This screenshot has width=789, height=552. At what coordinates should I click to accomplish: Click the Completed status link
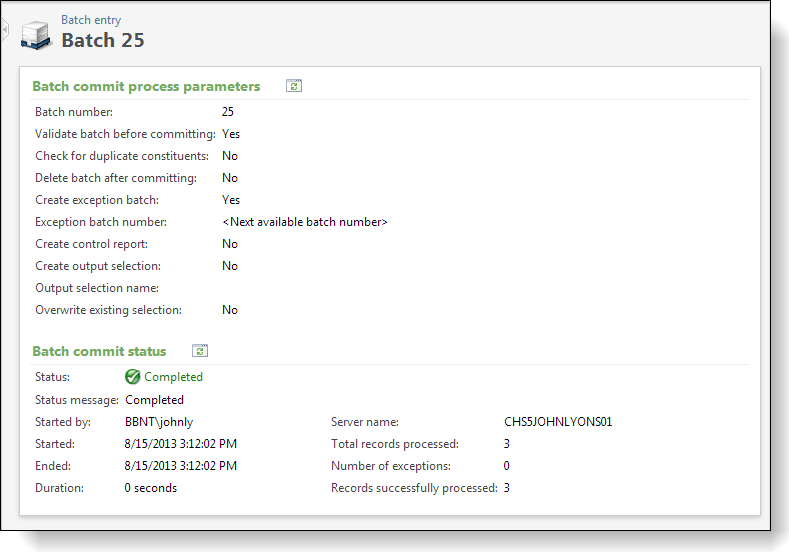click(173, 377)
